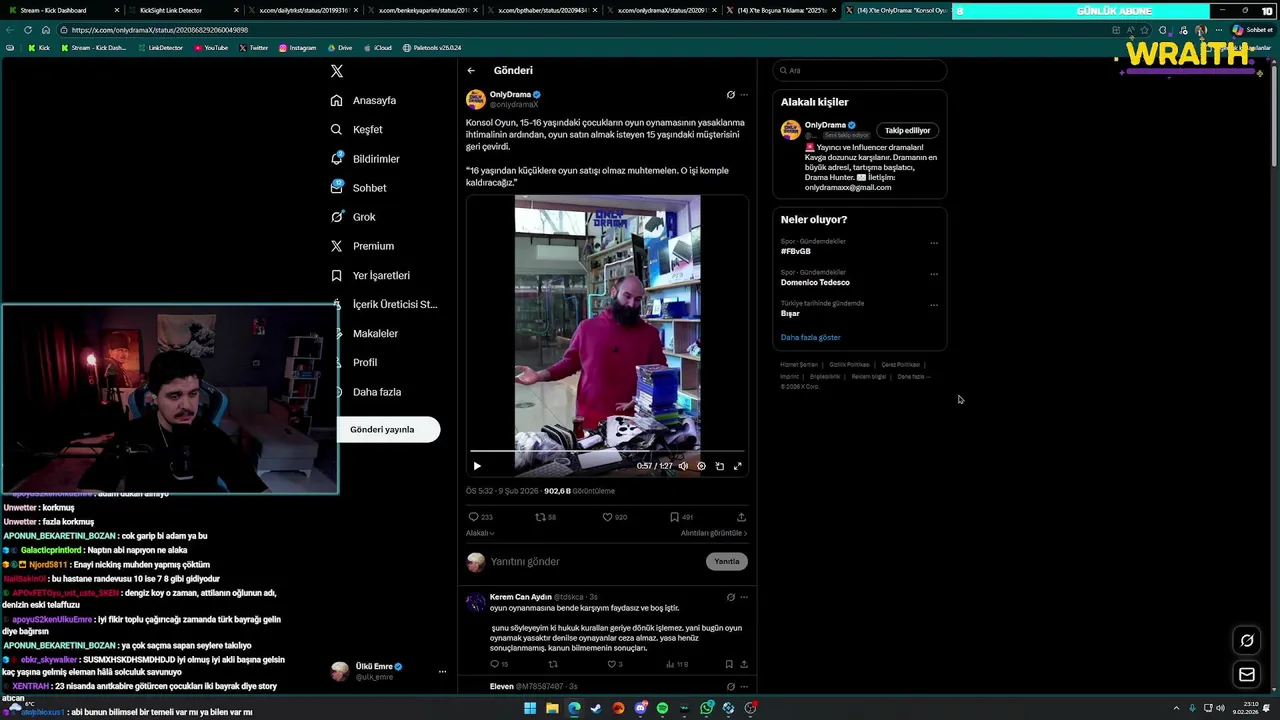
Task: Open Yer İşaretleri bookmarks
Action: (x=370, y=275)
